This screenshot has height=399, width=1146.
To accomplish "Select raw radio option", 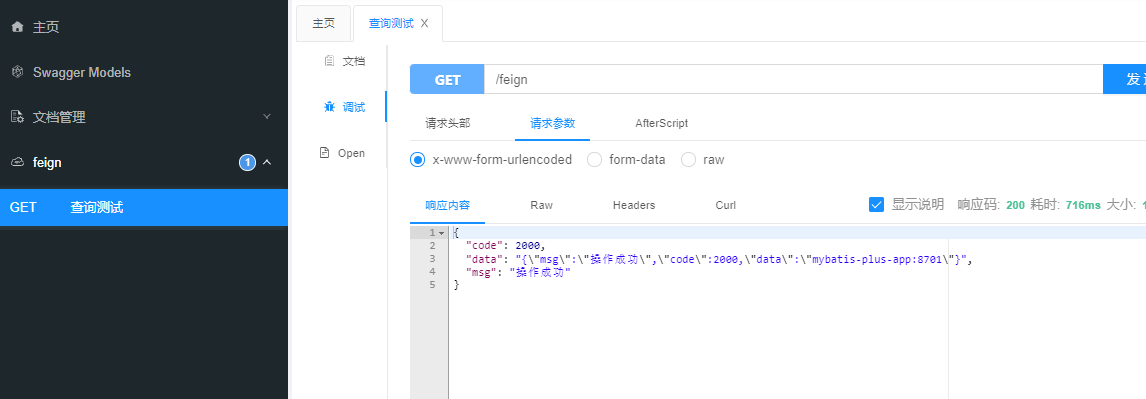I will [x=688, y=159].
